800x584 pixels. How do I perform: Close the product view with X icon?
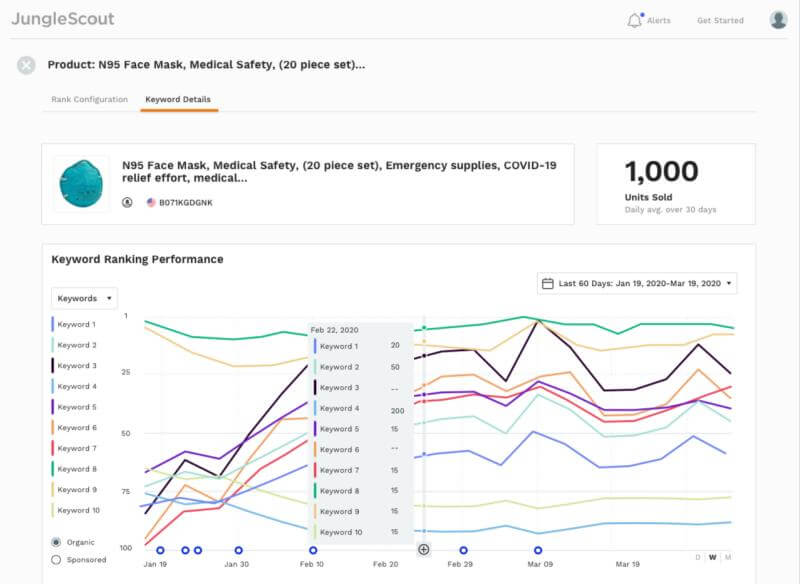pyautogui.click(x=27, y=65)
